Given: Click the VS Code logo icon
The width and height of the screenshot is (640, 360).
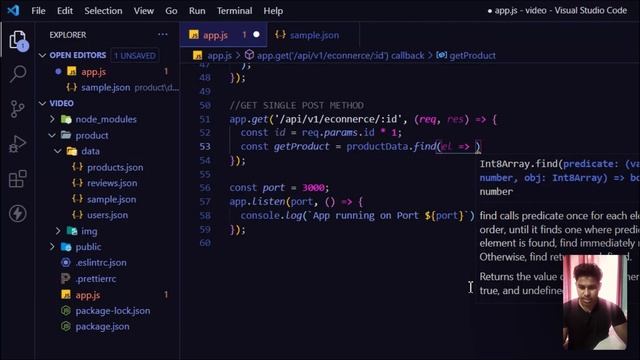Looking at the screenshot, I should 13,10.
